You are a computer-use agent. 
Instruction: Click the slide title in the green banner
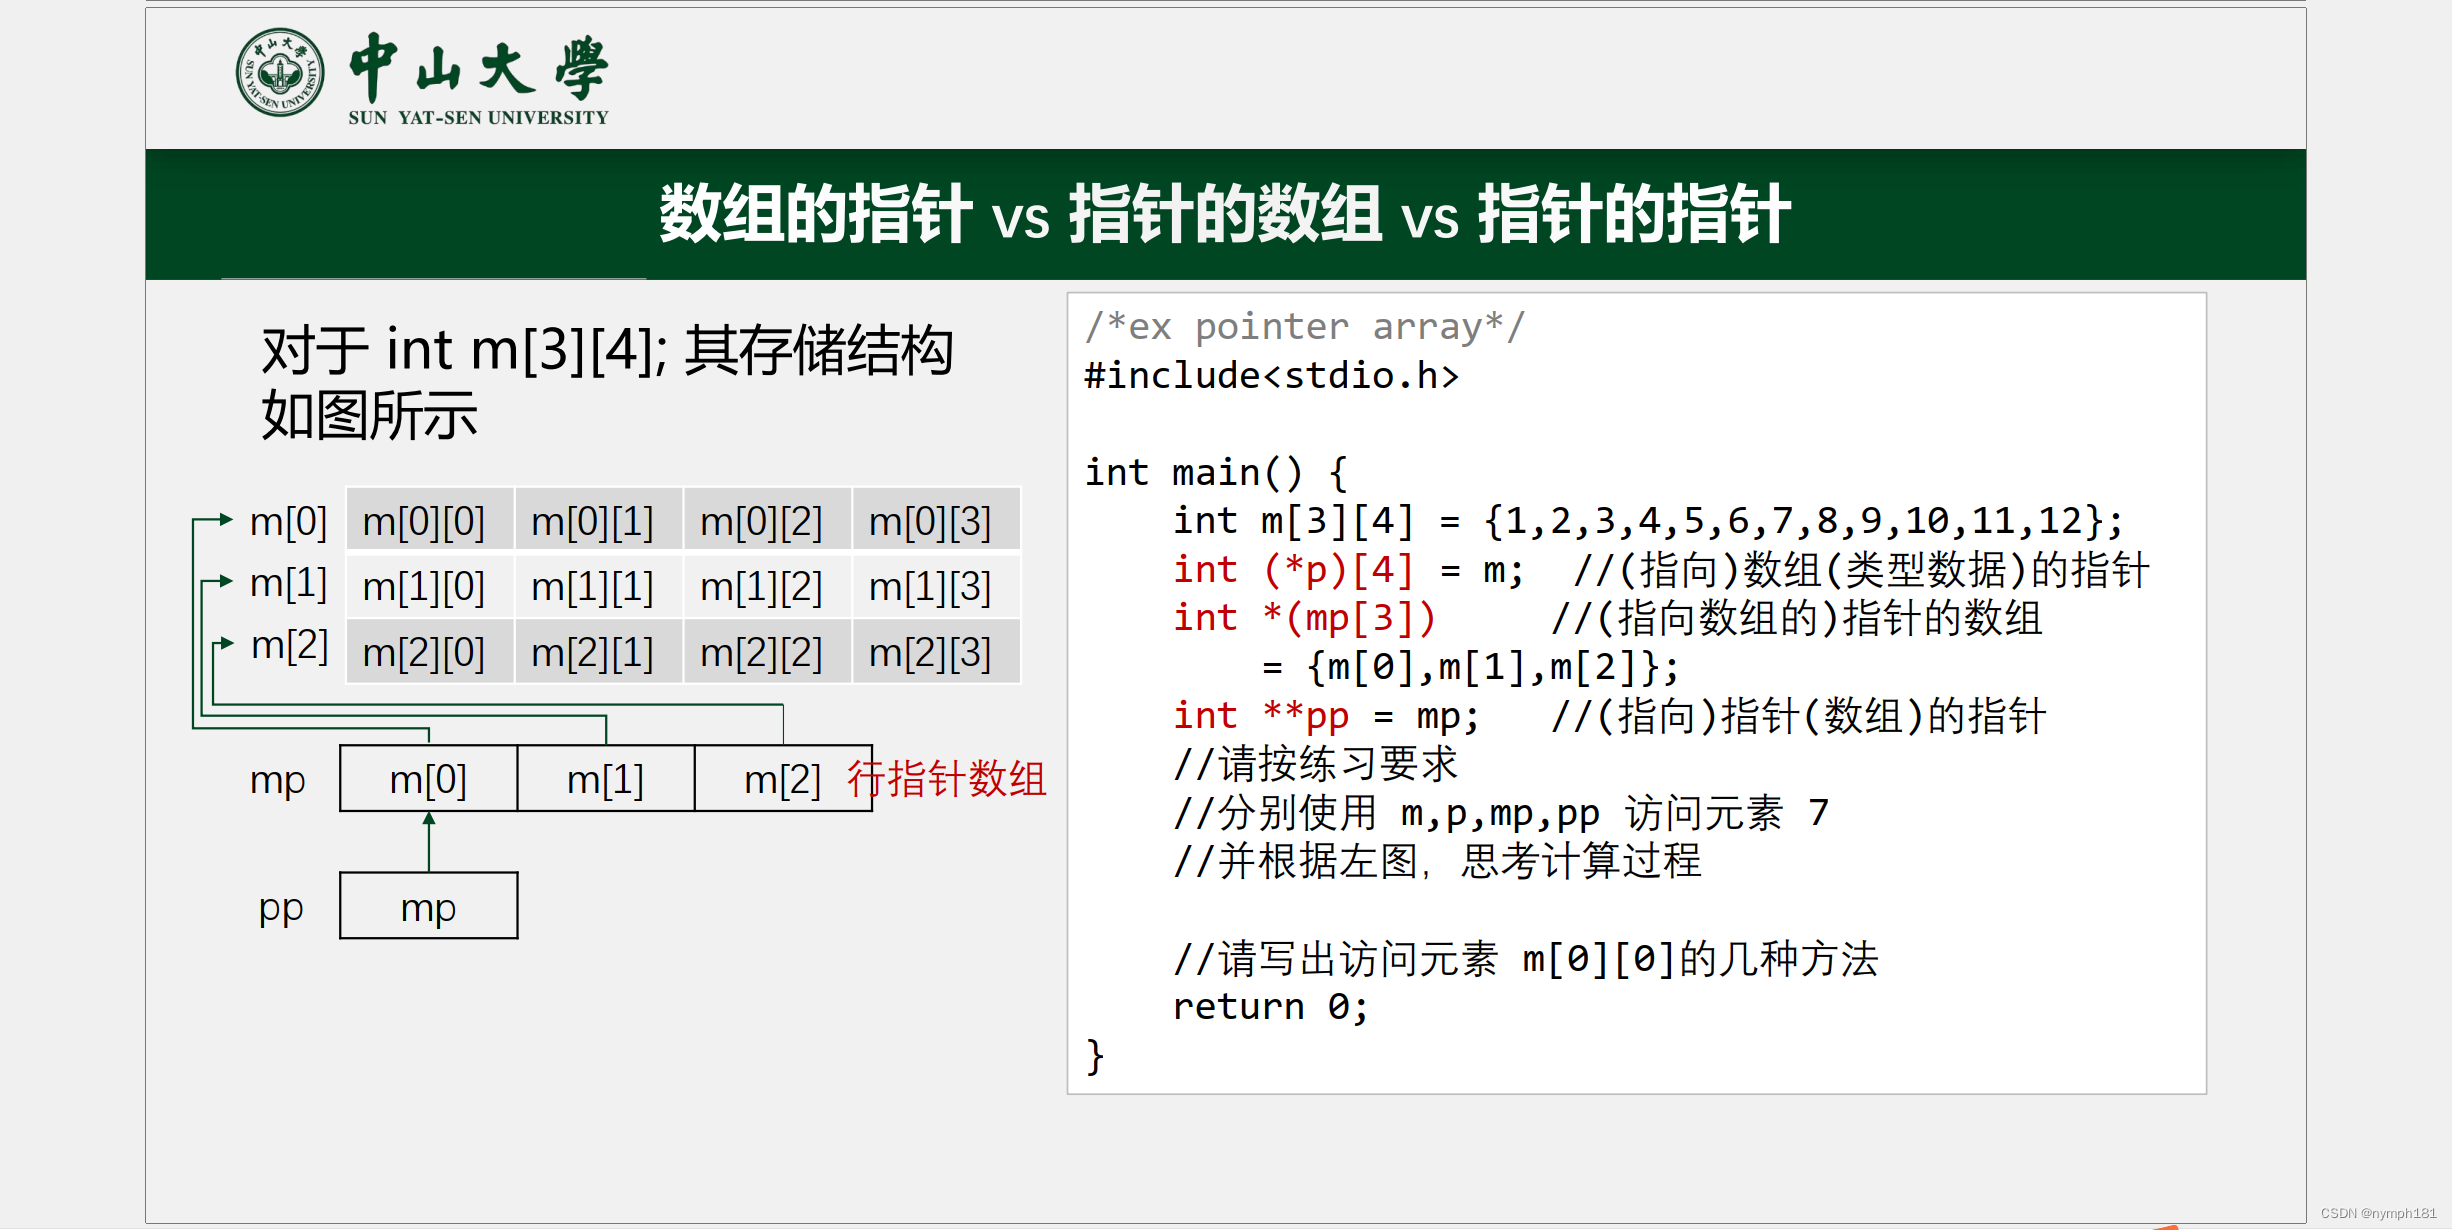pyautogui.click(x=1224, y=214)
